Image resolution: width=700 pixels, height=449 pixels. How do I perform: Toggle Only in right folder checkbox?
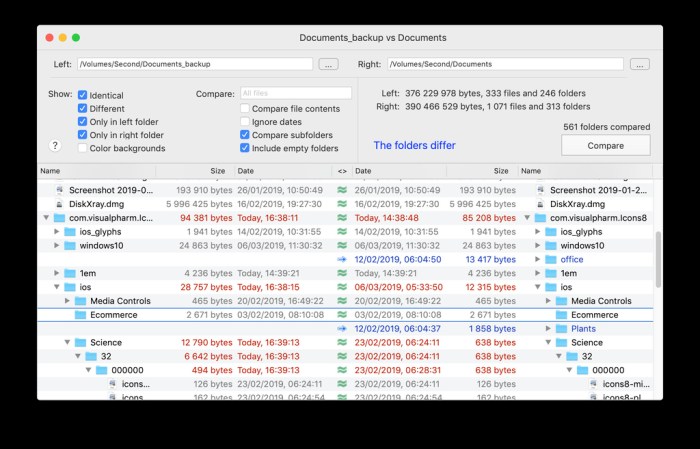tap(82, 135)
